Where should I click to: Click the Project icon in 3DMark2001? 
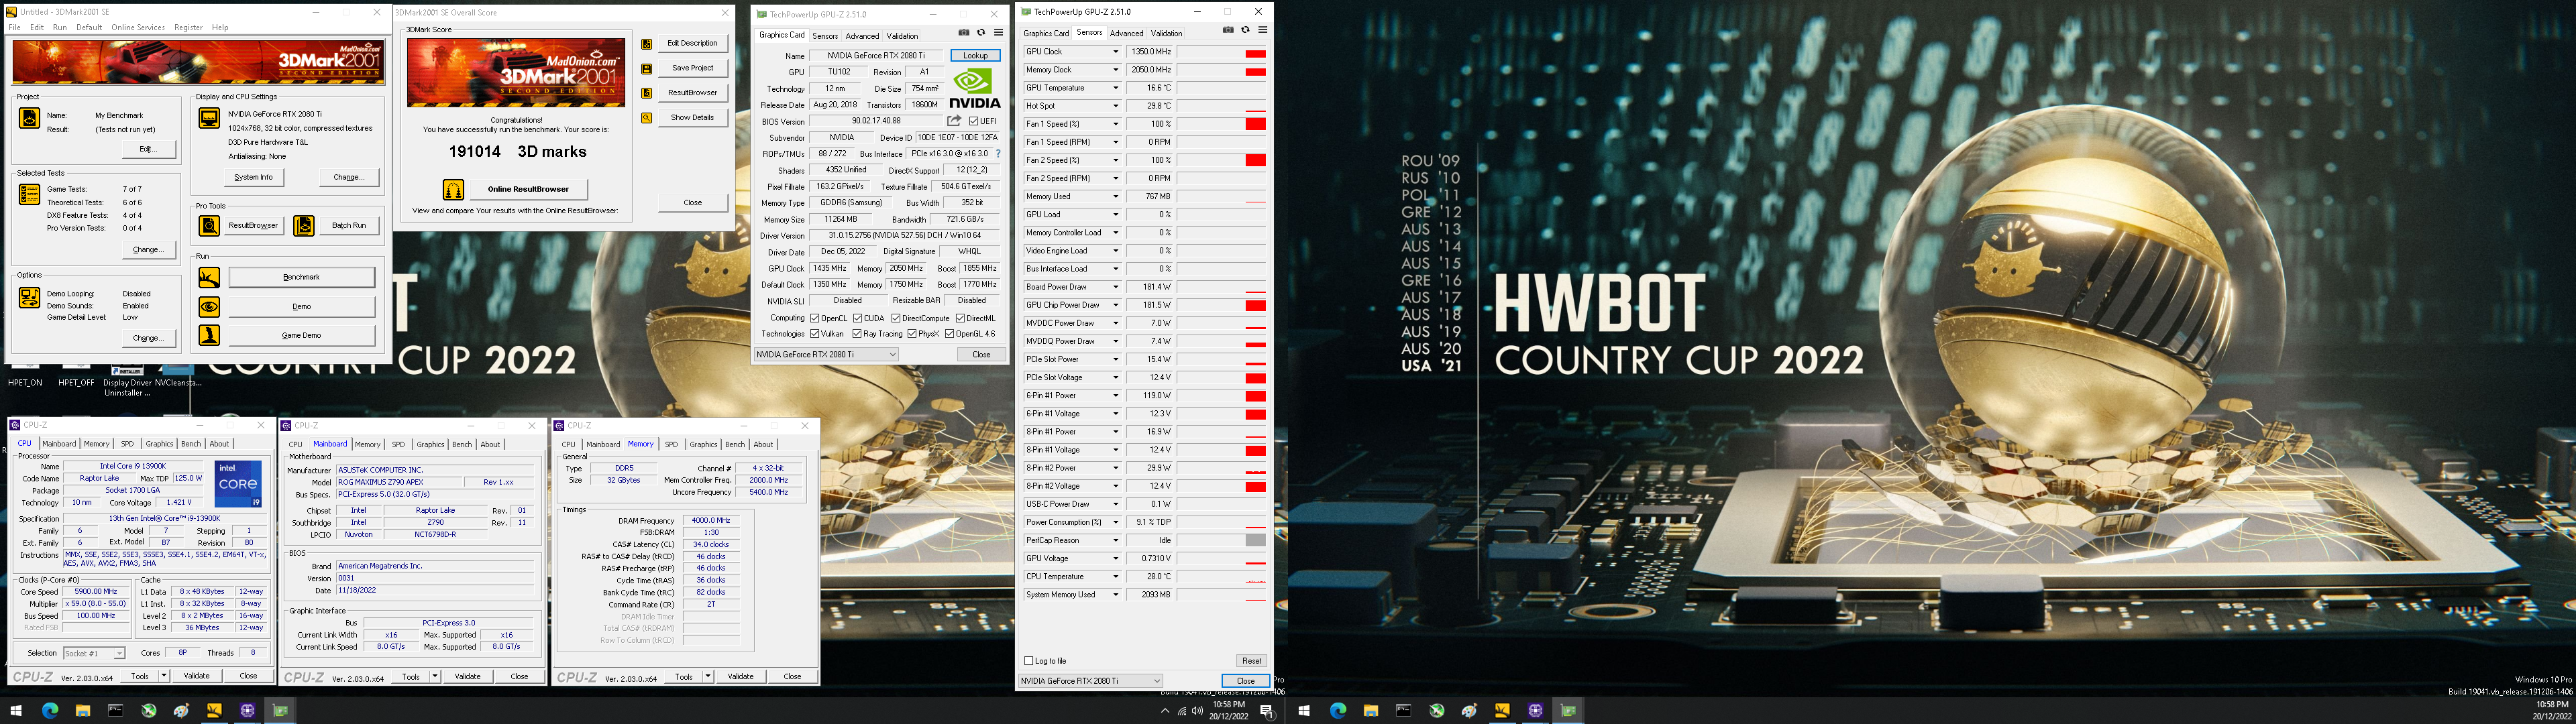click(29, 118)
